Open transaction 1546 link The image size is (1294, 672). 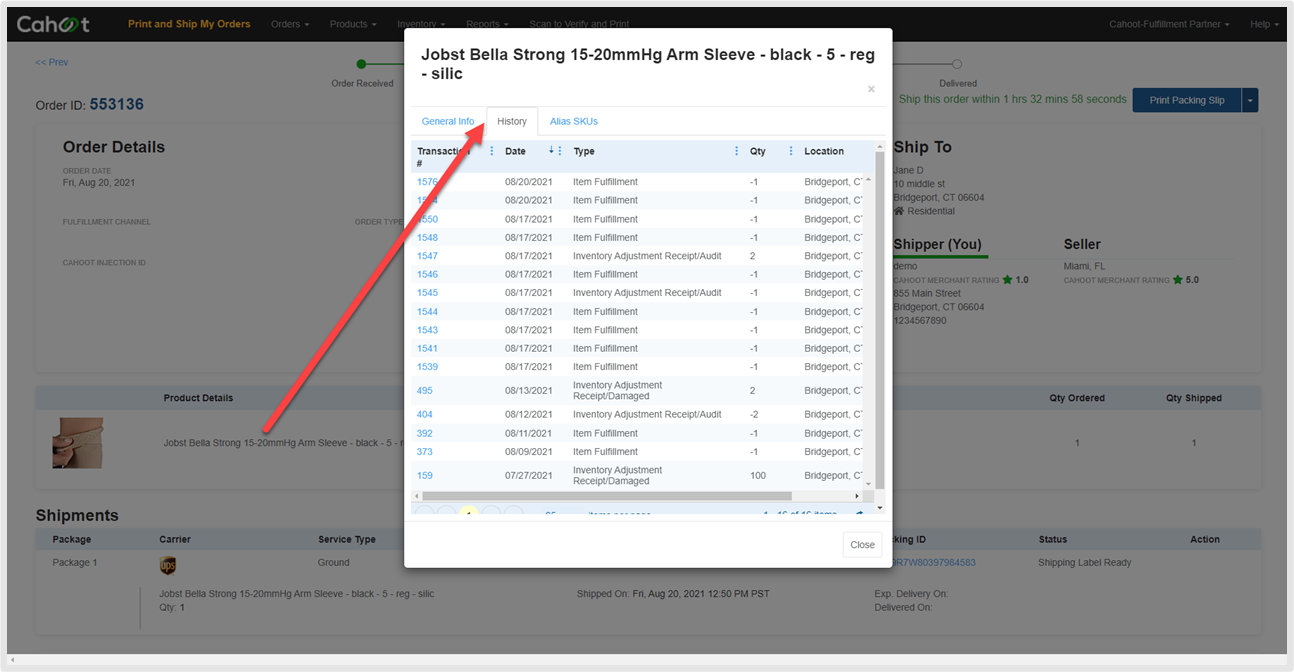coord(427,274)
